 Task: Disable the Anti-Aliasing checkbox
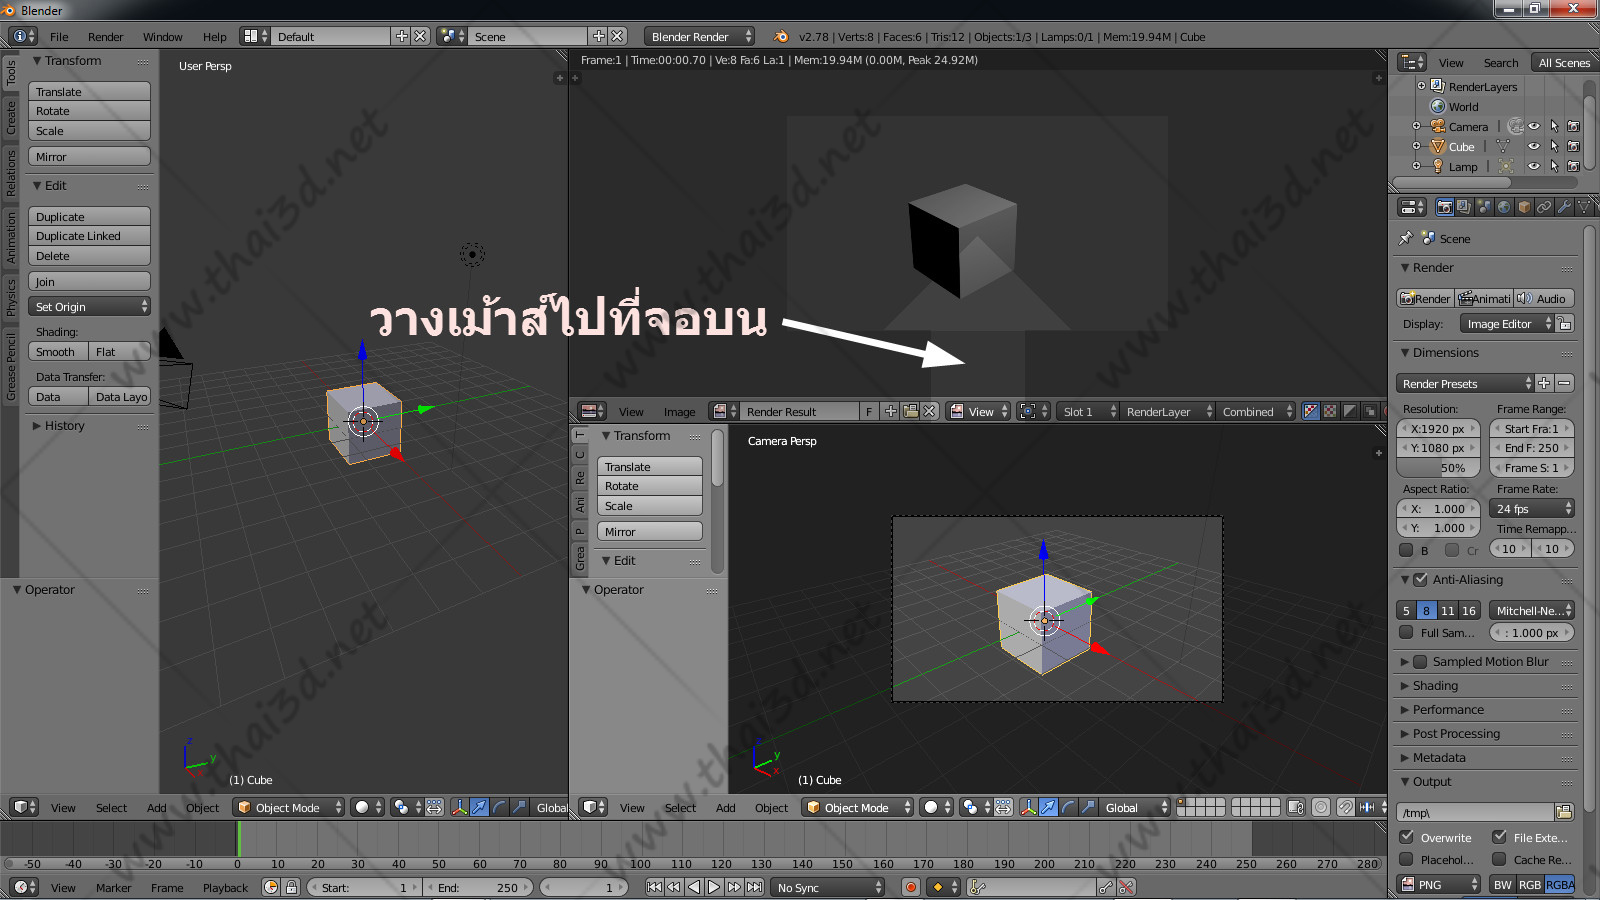1420,580
